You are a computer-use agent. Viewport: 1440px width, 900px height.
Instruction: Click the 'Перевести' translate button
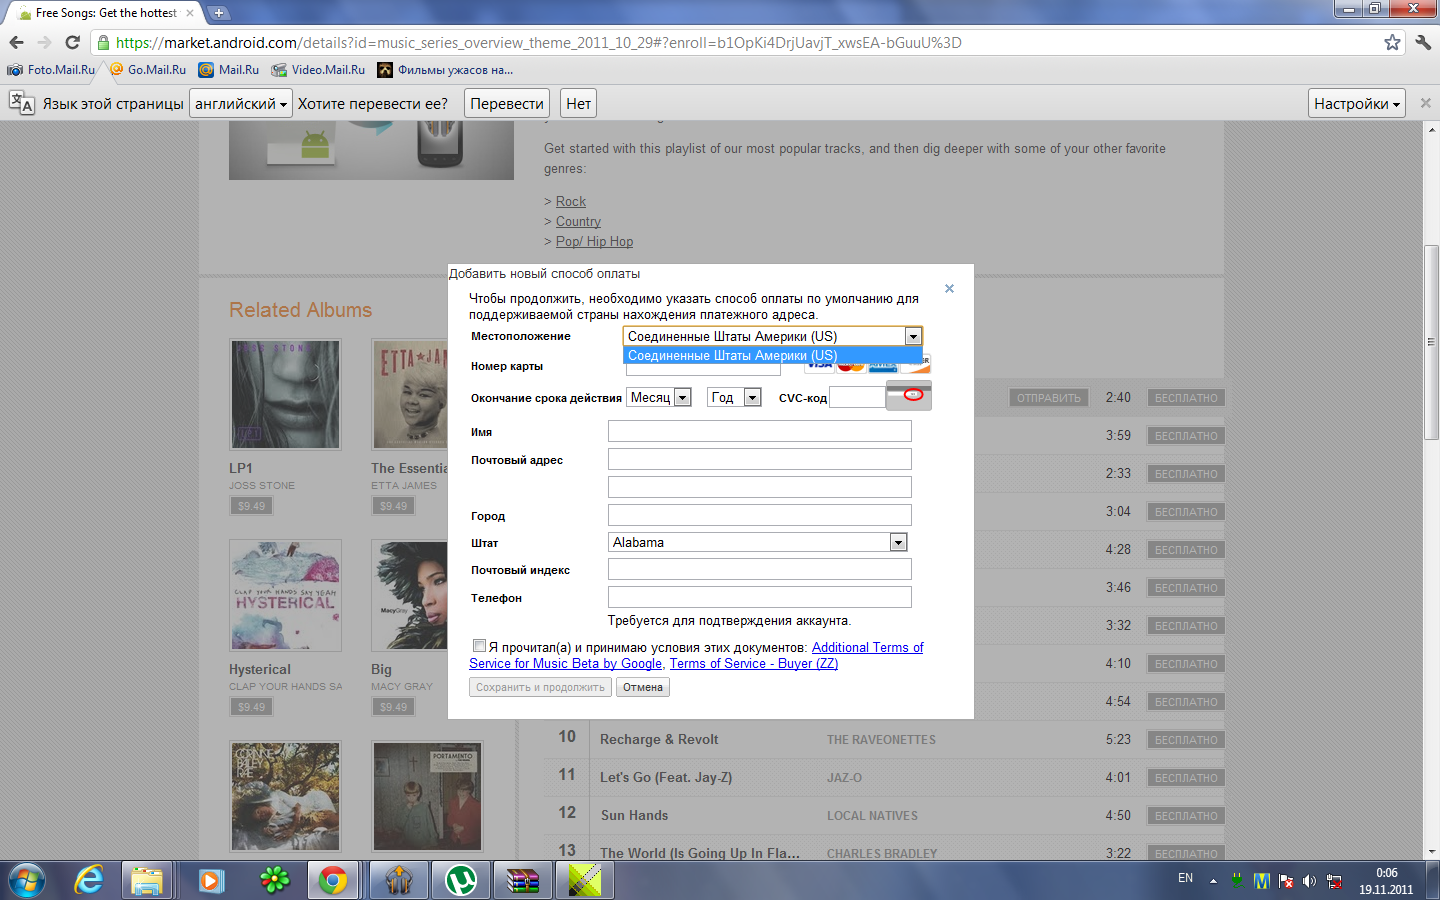coord(507,103)
